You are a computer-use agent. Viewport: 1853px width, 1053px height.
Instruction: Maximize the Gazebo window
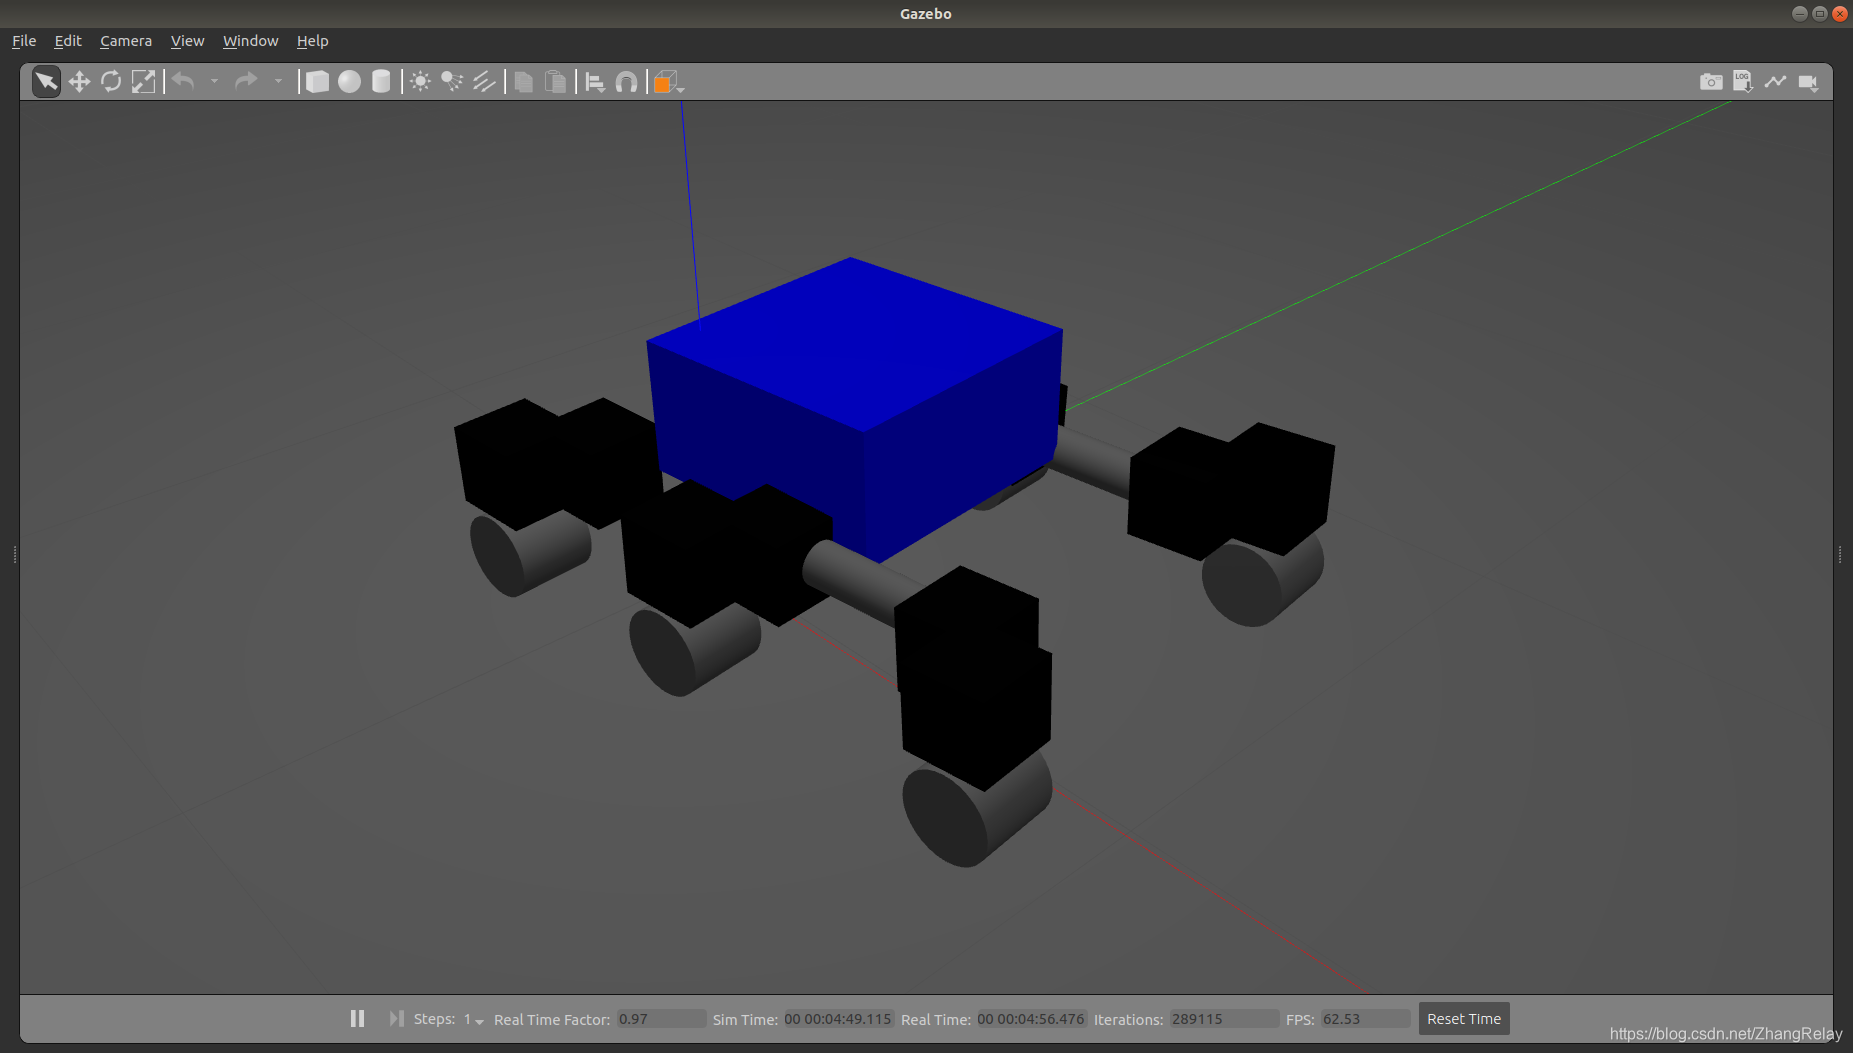tap(1820, 14)
